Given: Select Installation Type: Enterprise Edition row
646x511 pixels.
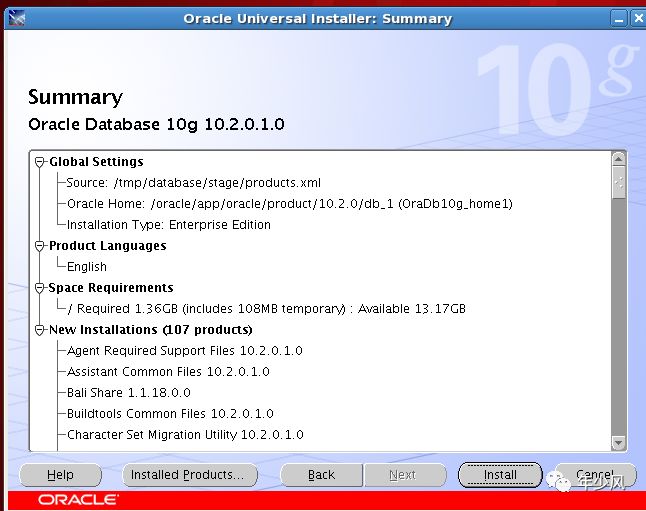Looking at the screenshot, I should coord(169,225).
